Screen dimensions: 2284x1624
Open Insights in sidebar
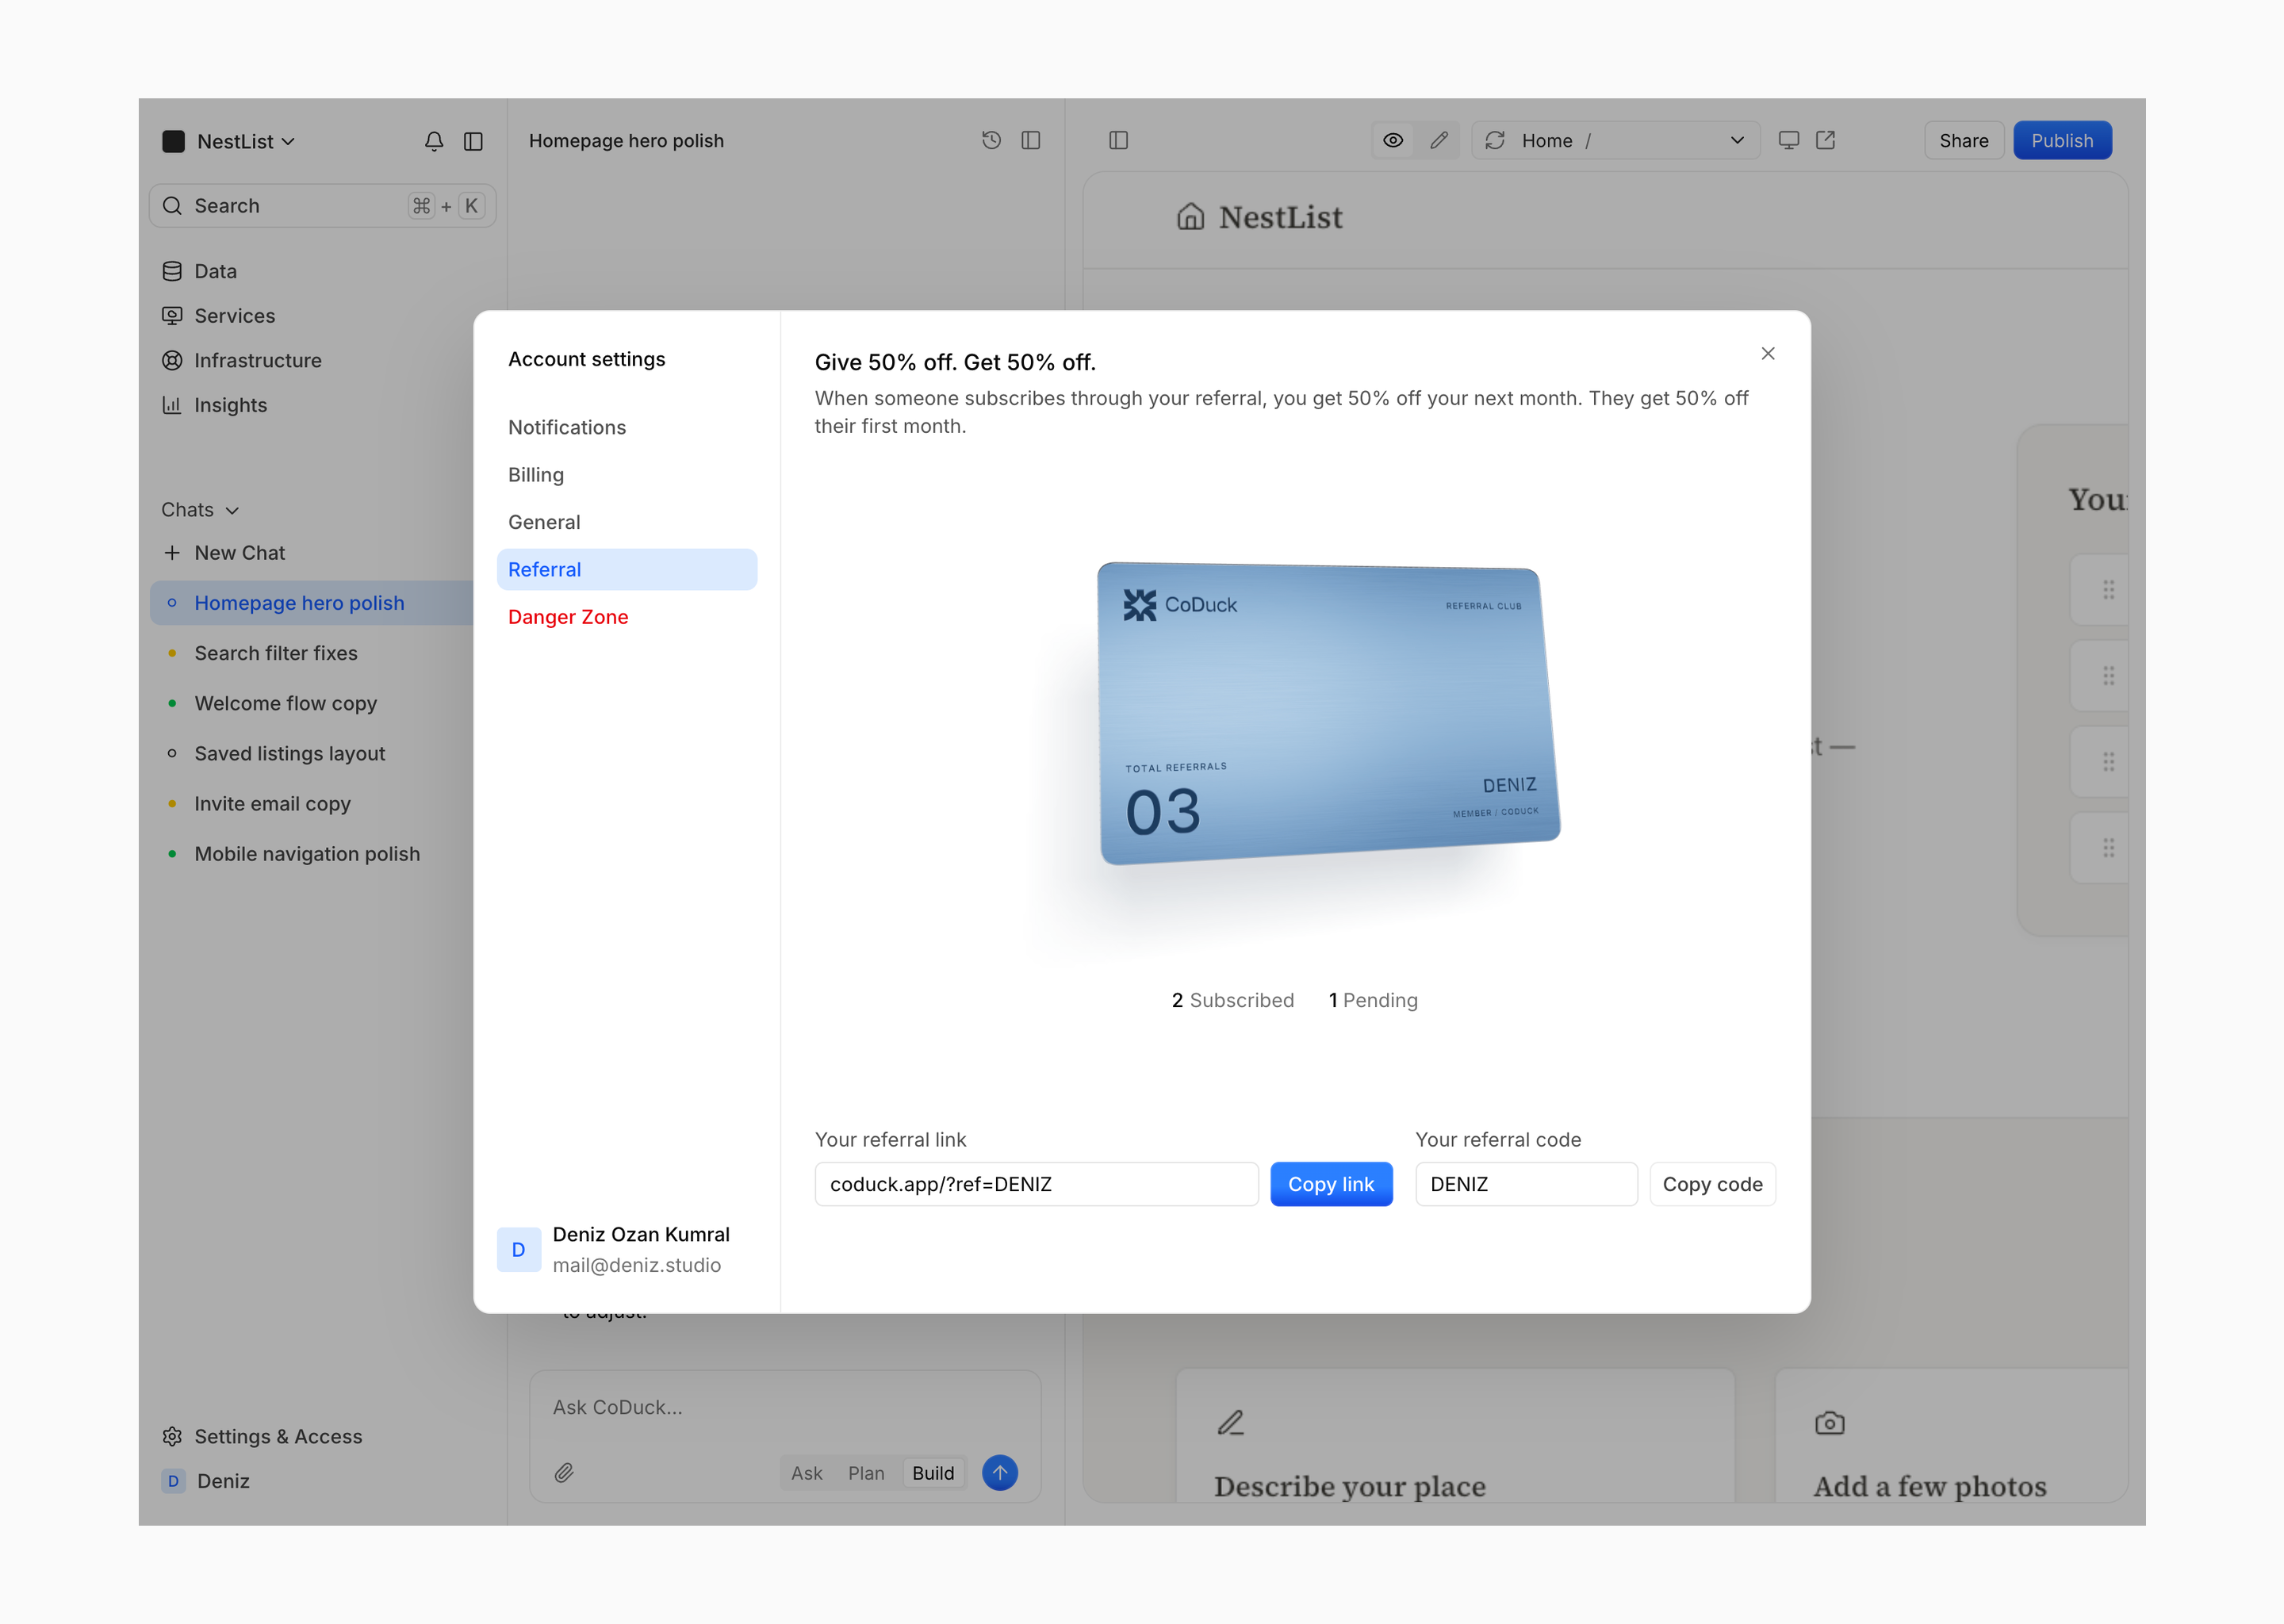coord(215,405)
